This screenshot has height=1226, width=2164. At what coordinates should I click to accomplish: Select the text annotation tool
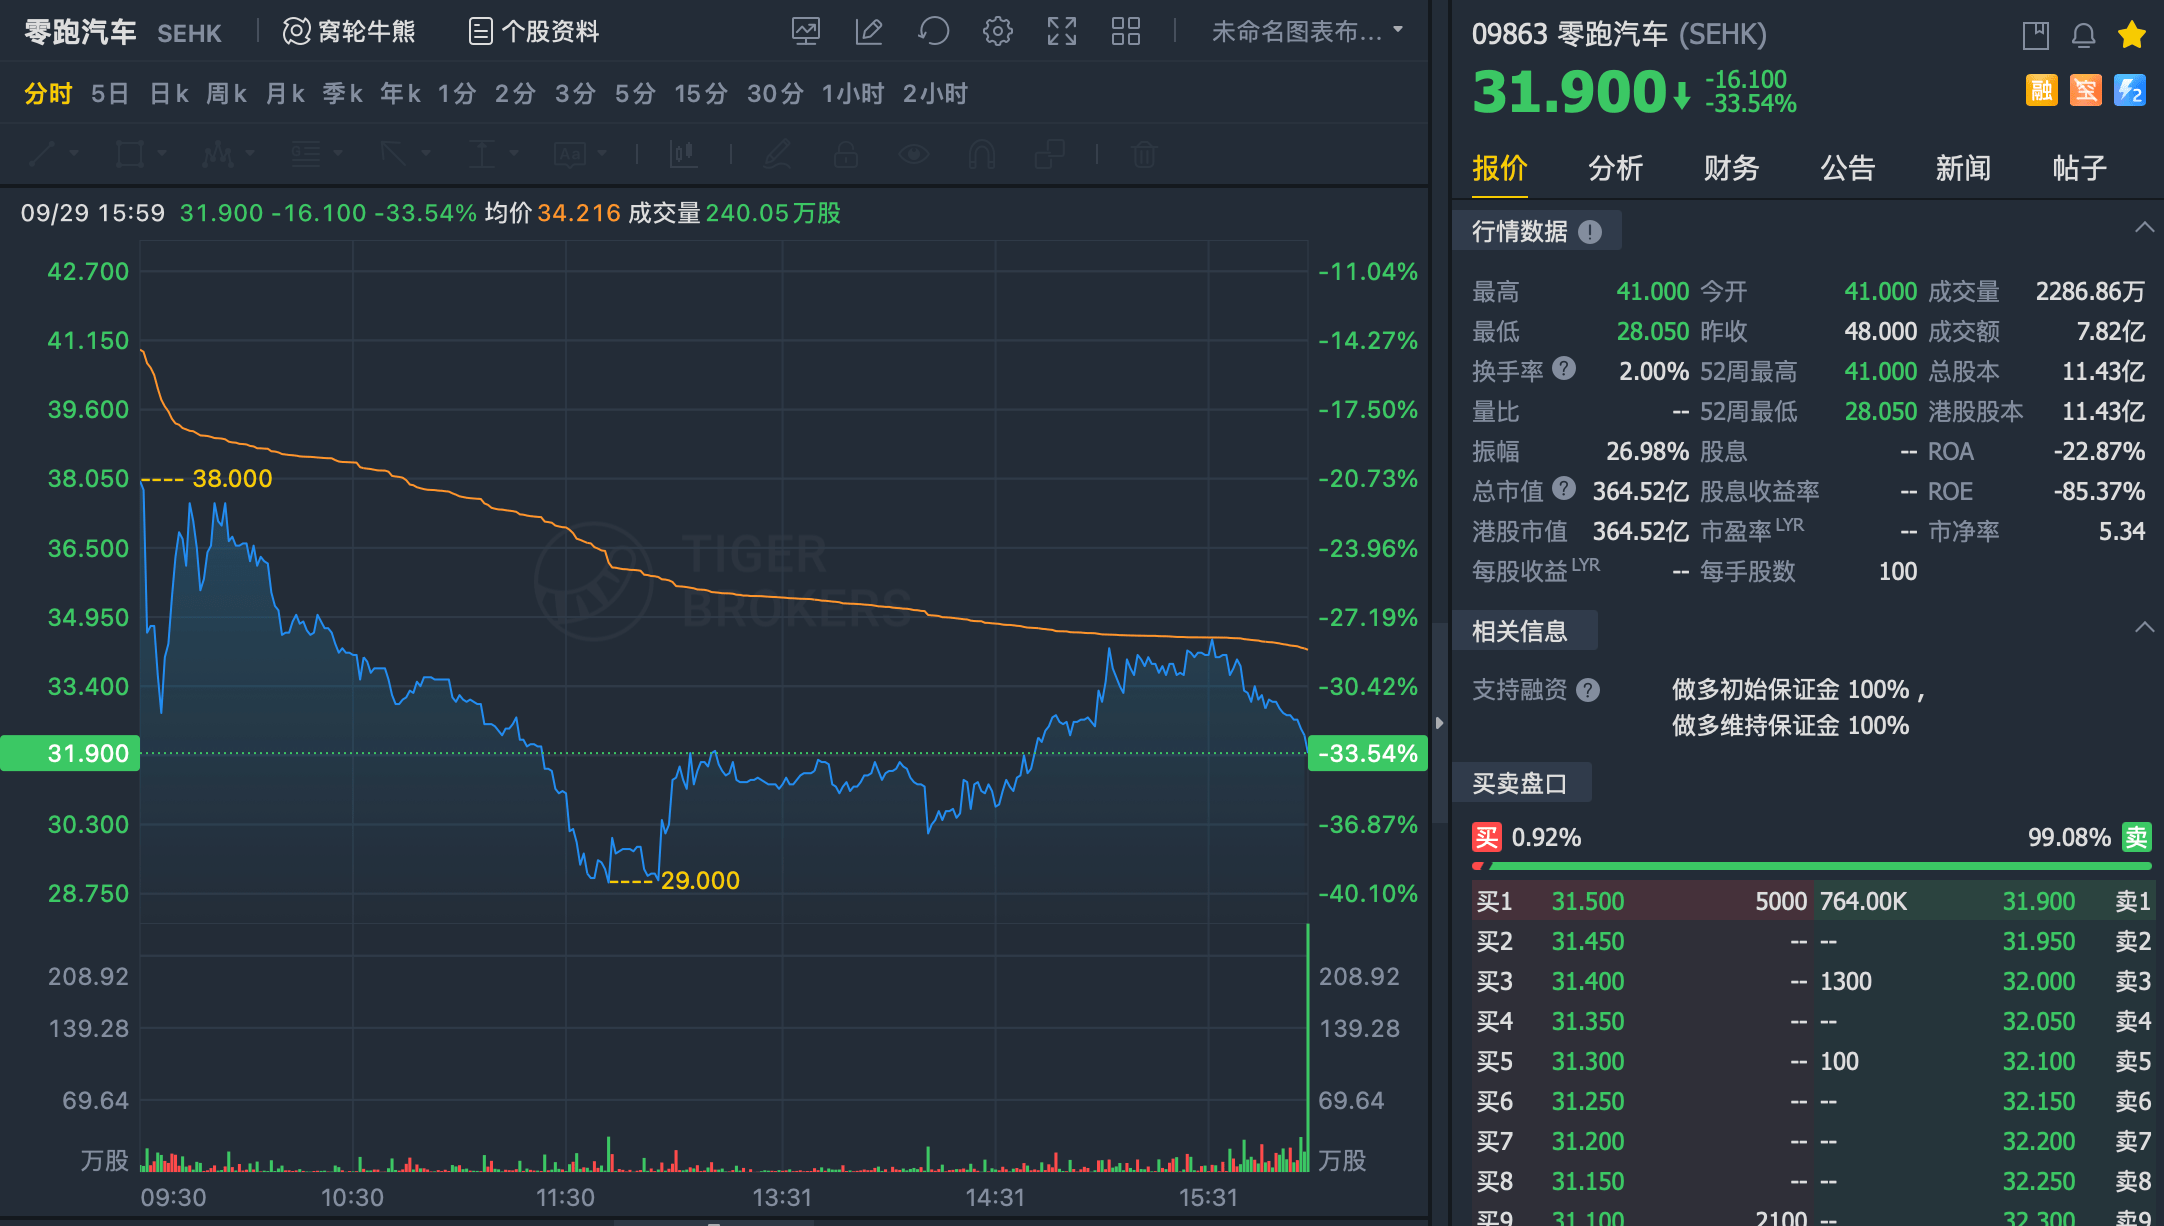[x=570, y=154]
